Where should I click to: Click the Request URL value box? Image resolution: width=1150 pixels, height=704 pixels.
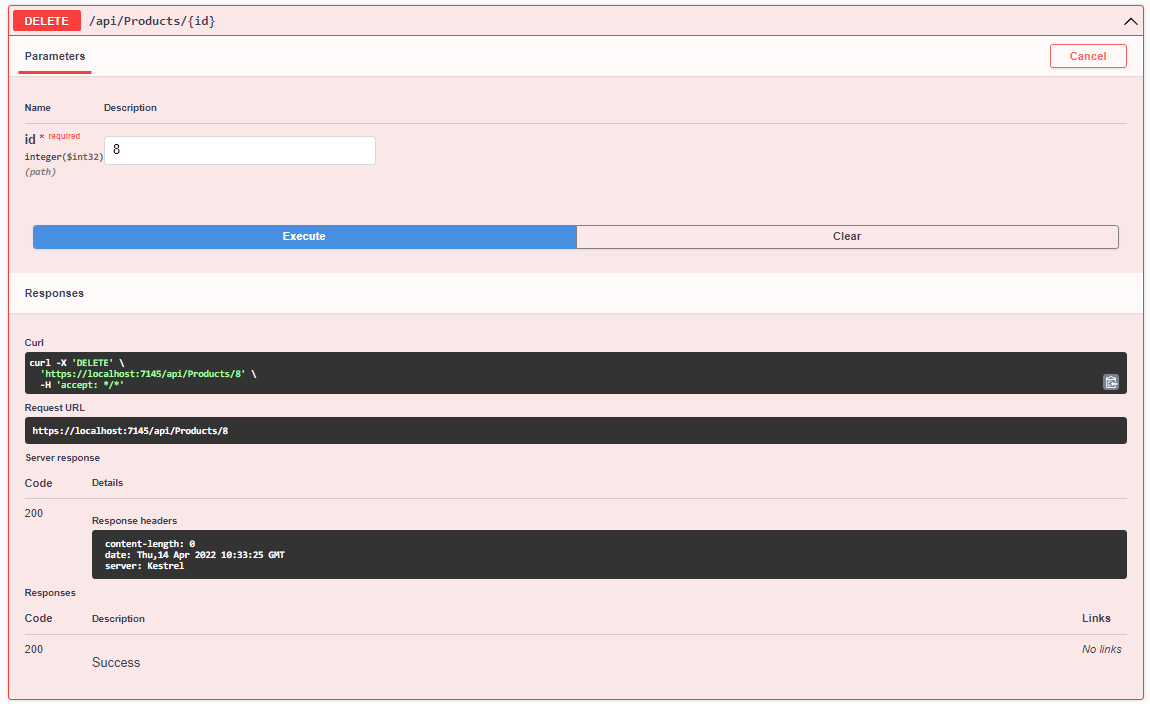point(576,430)
